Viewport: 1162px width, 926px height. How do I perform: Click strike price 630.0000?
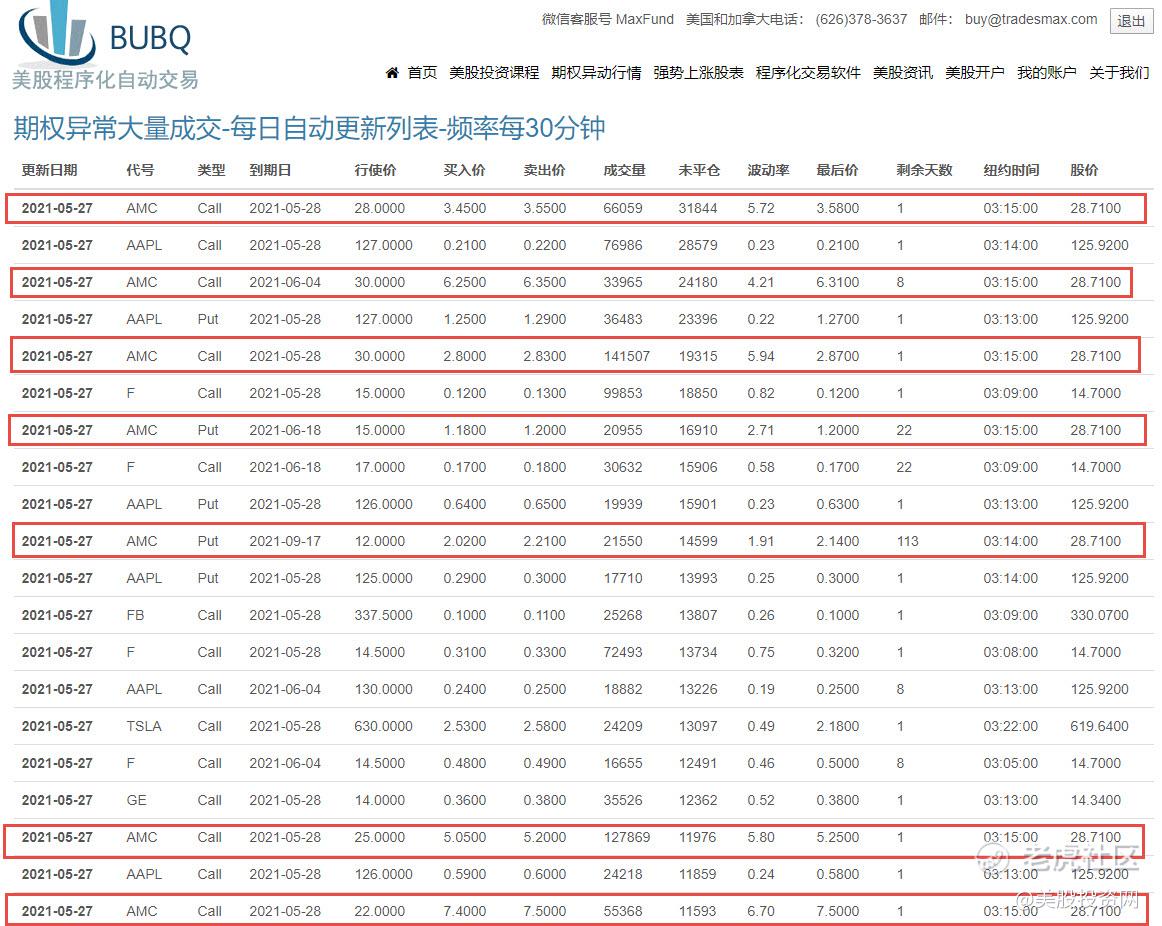383,726
